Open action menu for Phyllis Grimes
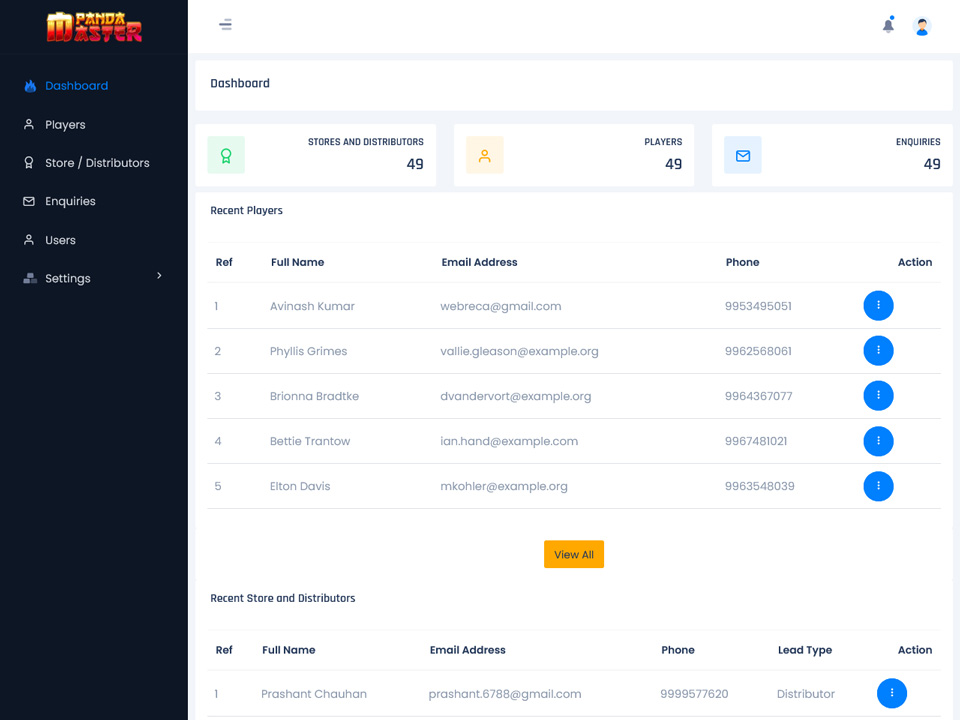The width and height of the screenshot is (960, 720). [878, 351]
